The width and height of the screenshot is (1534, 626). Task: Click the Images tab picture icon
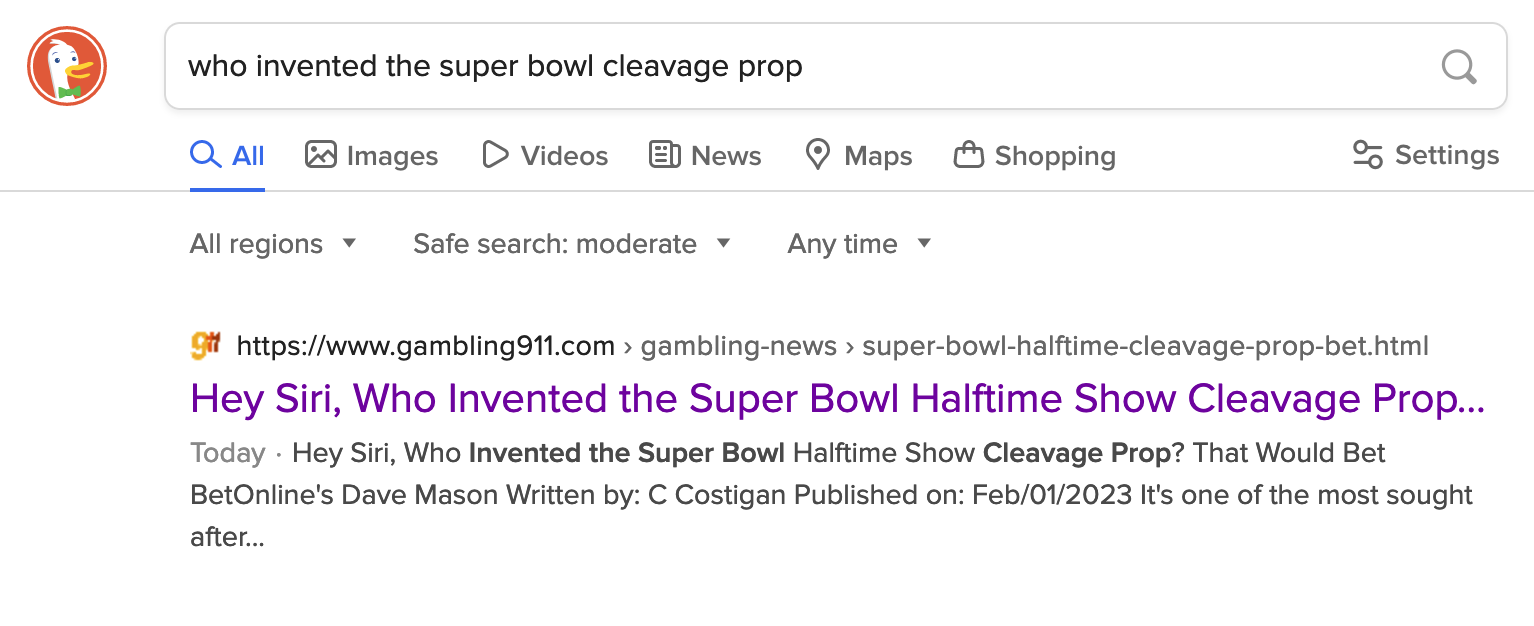coord(320,155)
